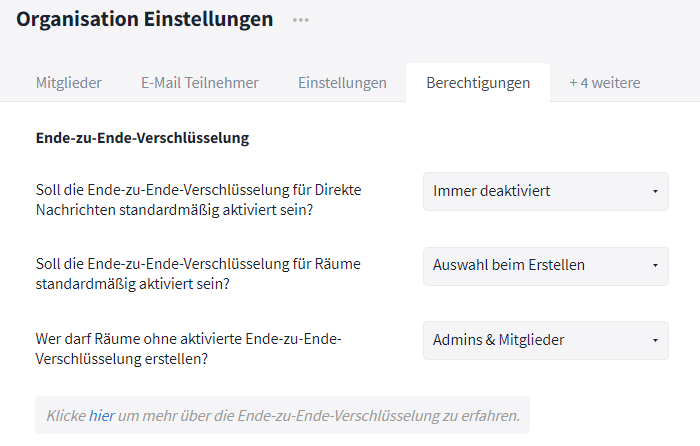Open the E-Mail Teilnehmer tab
This screenshot has width=700, height=446.
point(200,83)
